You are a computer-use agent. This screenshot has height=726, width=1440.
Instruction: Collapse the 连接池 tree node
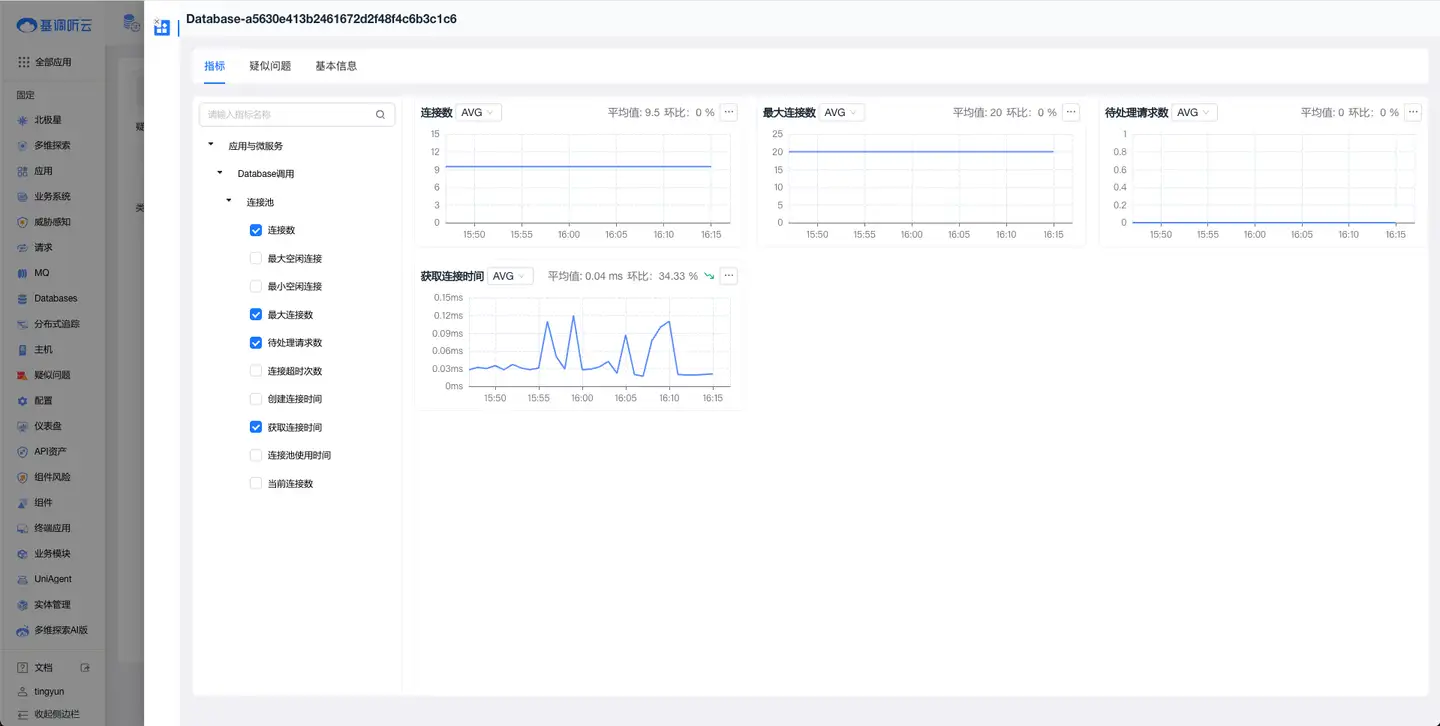coord(229,201)
